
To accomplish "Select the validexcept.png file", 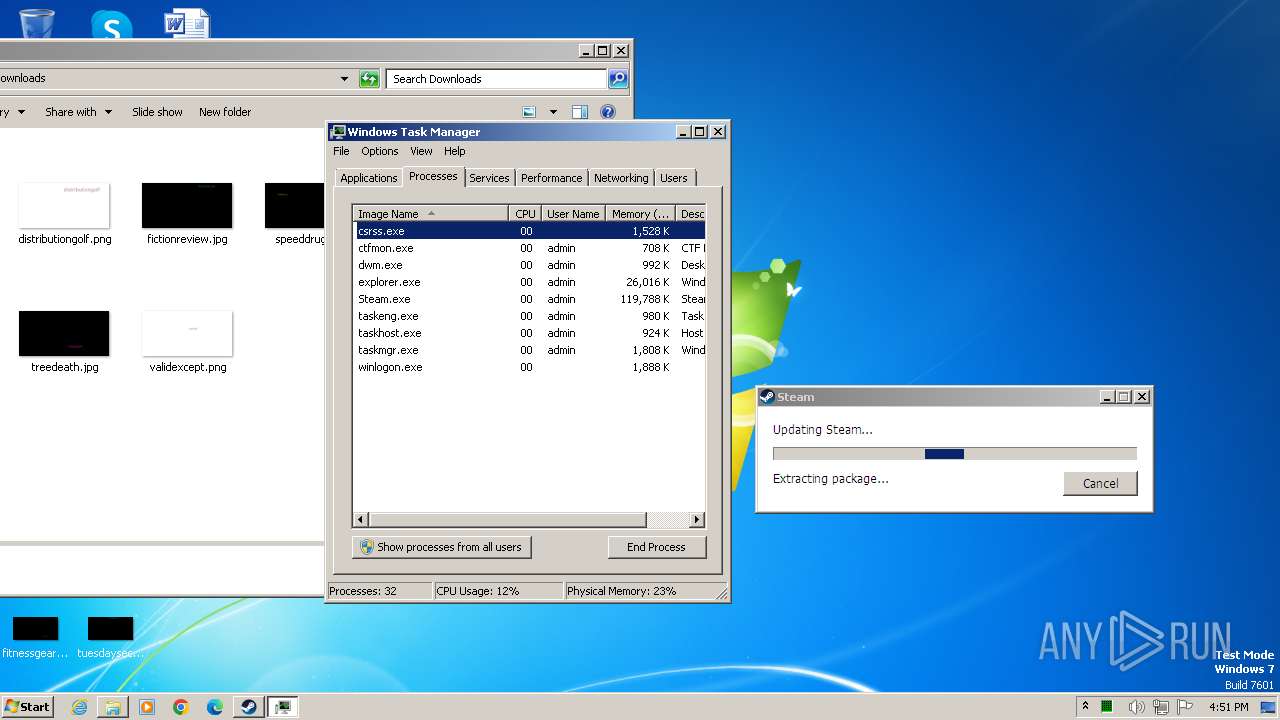I will [x=187, y=342].
